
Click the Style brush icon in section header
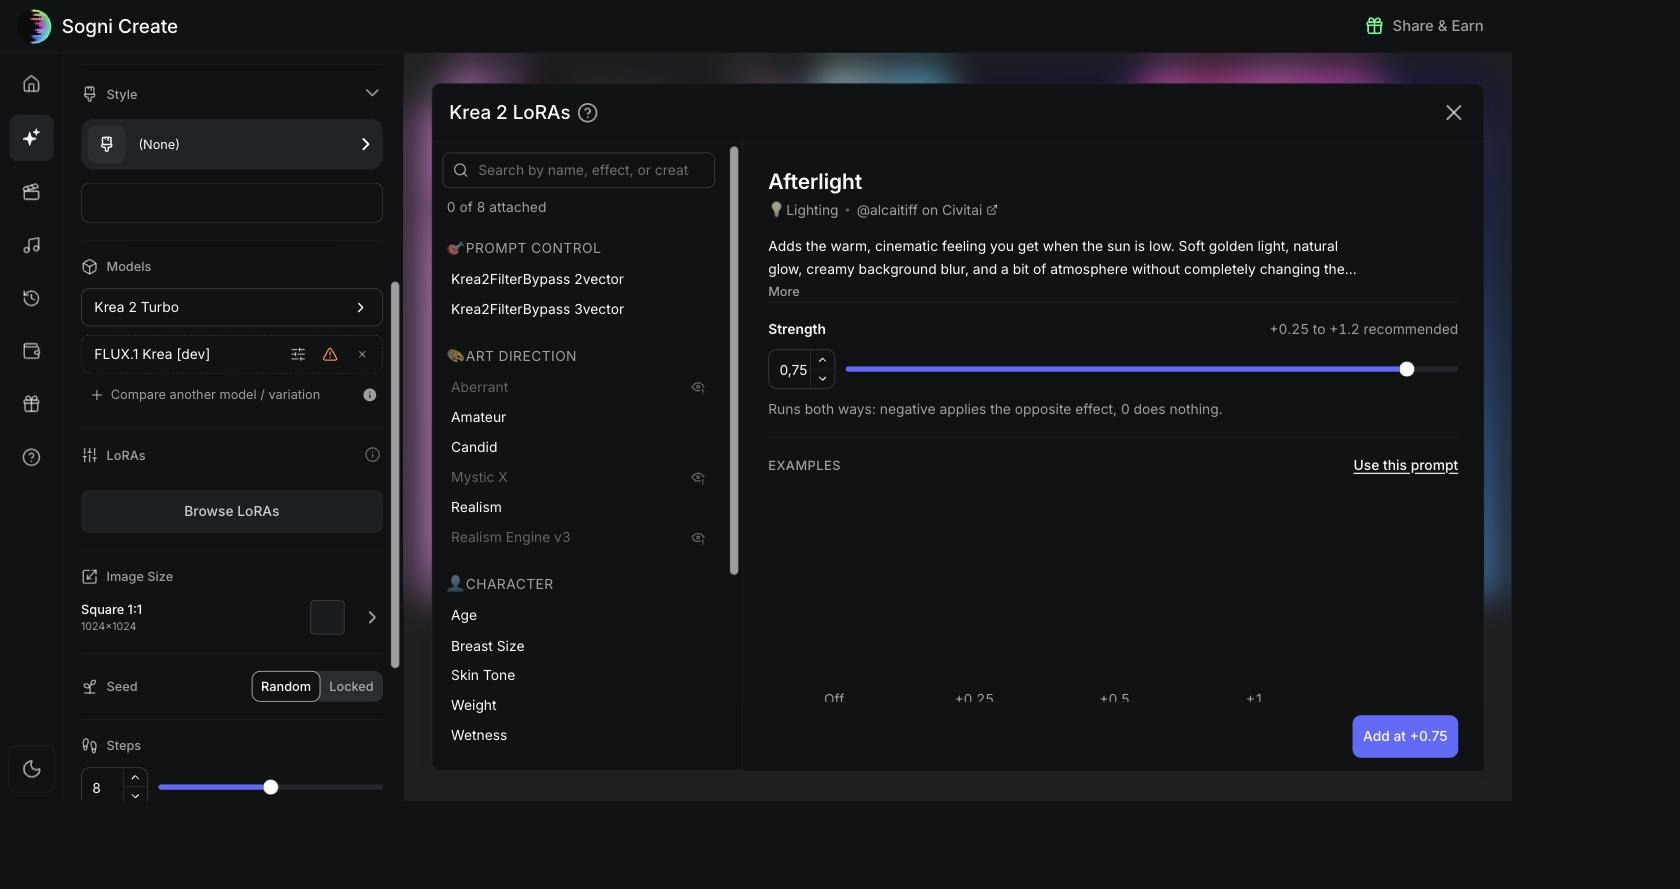point(90,94)
